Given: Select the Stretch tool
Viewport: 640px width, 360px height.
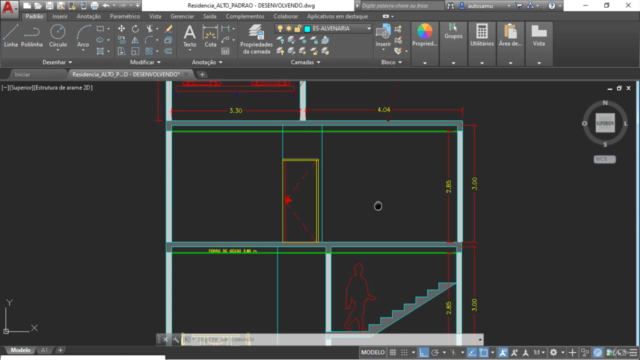Looking at the screenshot, I should [x=122, y=51].
